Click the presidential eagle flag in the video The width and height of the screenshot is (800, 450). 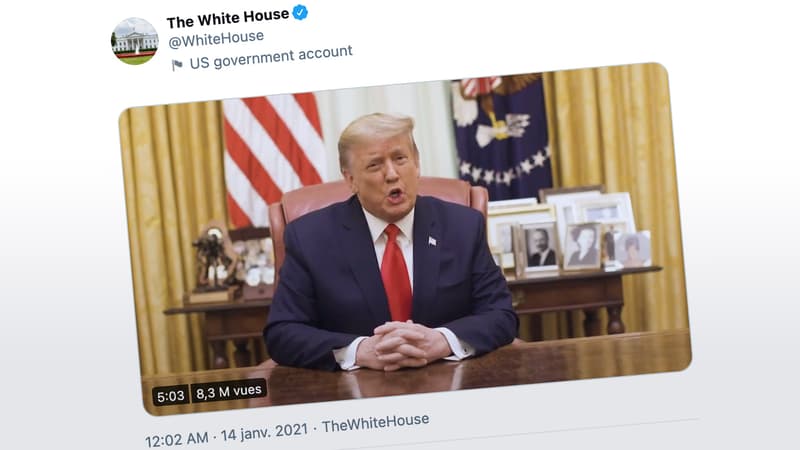click(x=502, y=137)
